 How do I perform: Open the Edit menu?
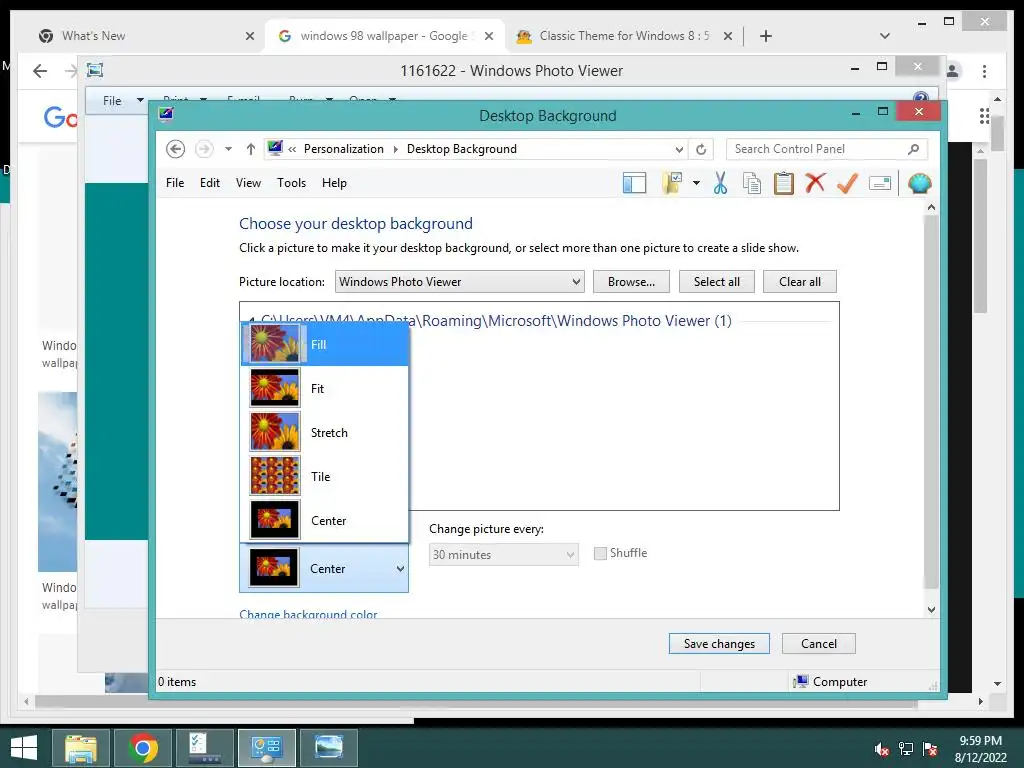point(210,183)
